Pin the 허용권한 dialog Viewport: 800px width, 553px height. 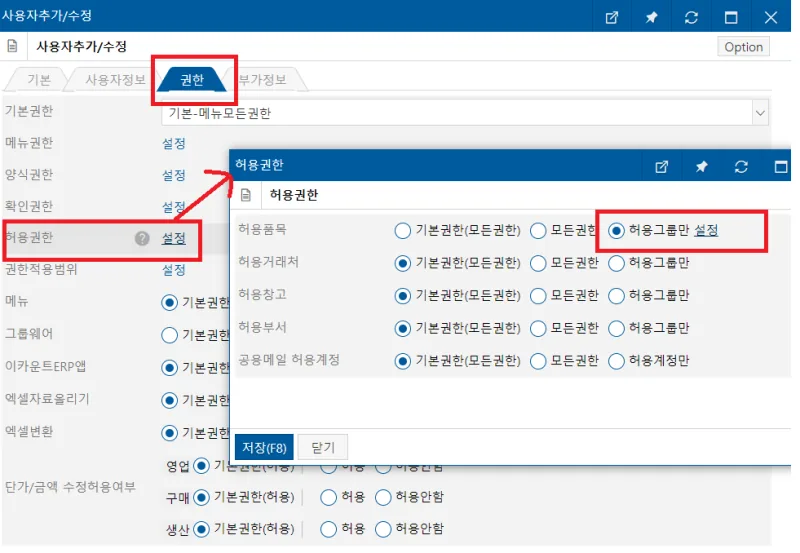[x=701, y=166]
